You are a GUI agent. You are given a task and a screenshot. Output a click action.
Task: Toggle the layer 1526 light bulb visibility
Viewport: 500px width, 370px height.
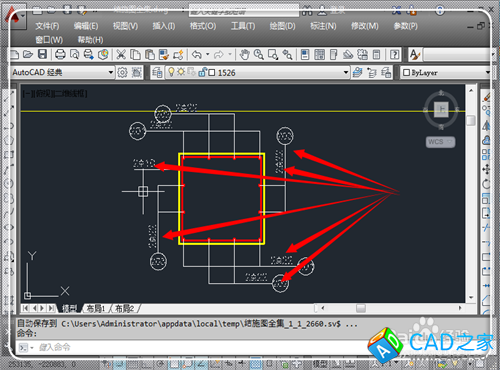point(171,72)
